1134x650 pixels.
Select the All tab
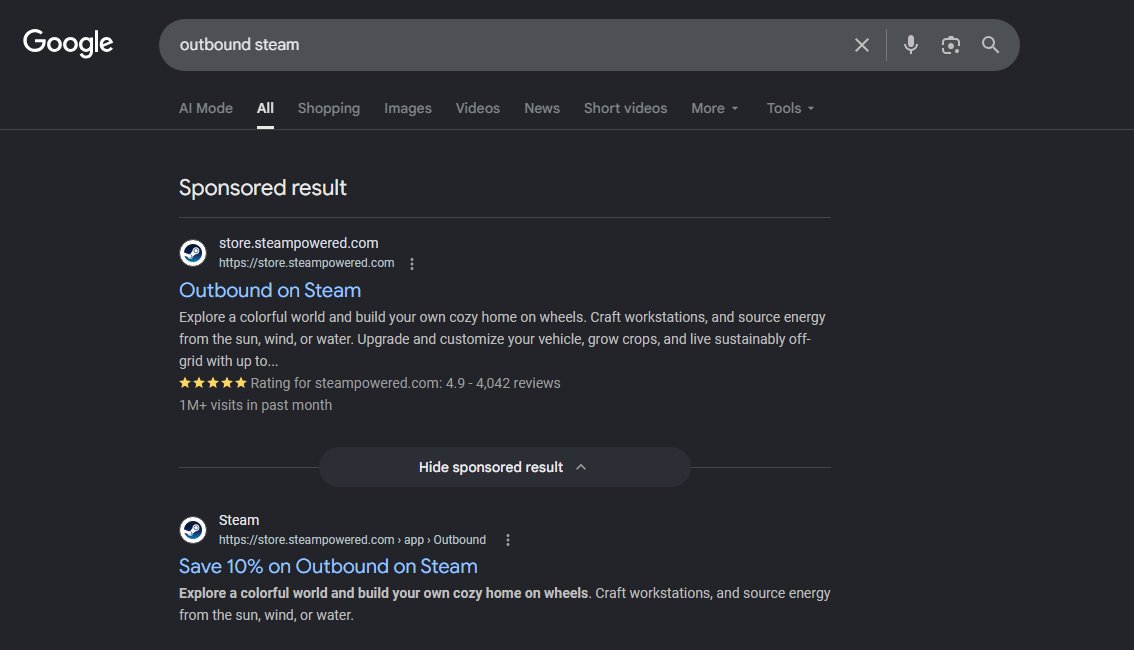pyautogui.click(x=265, y=108)
